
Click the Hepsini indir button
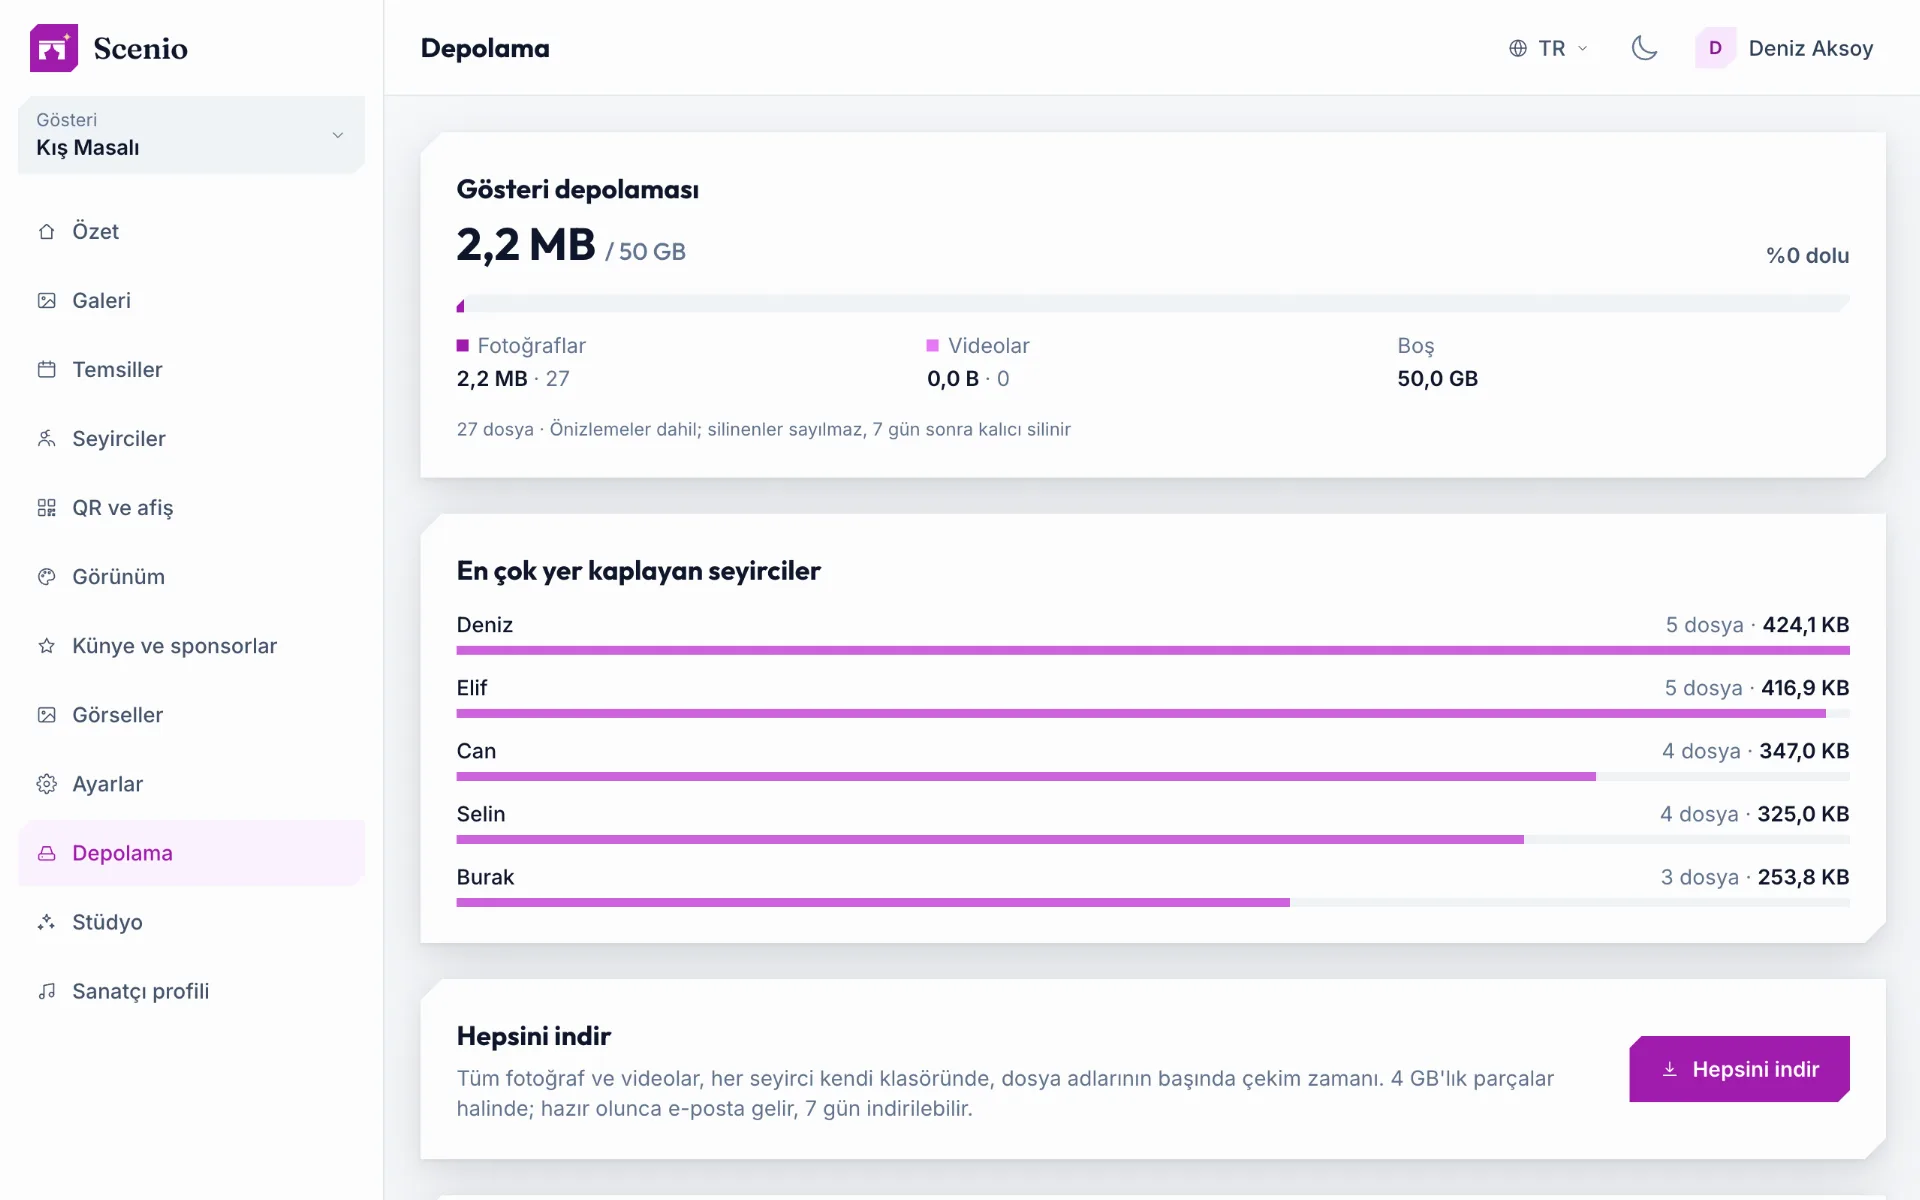tap(1739, 1069)
